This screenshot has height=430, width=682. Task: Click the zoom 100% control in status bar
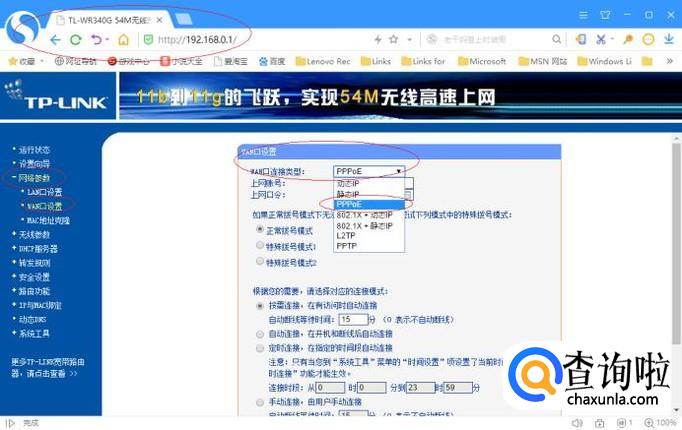coord(660,423)
